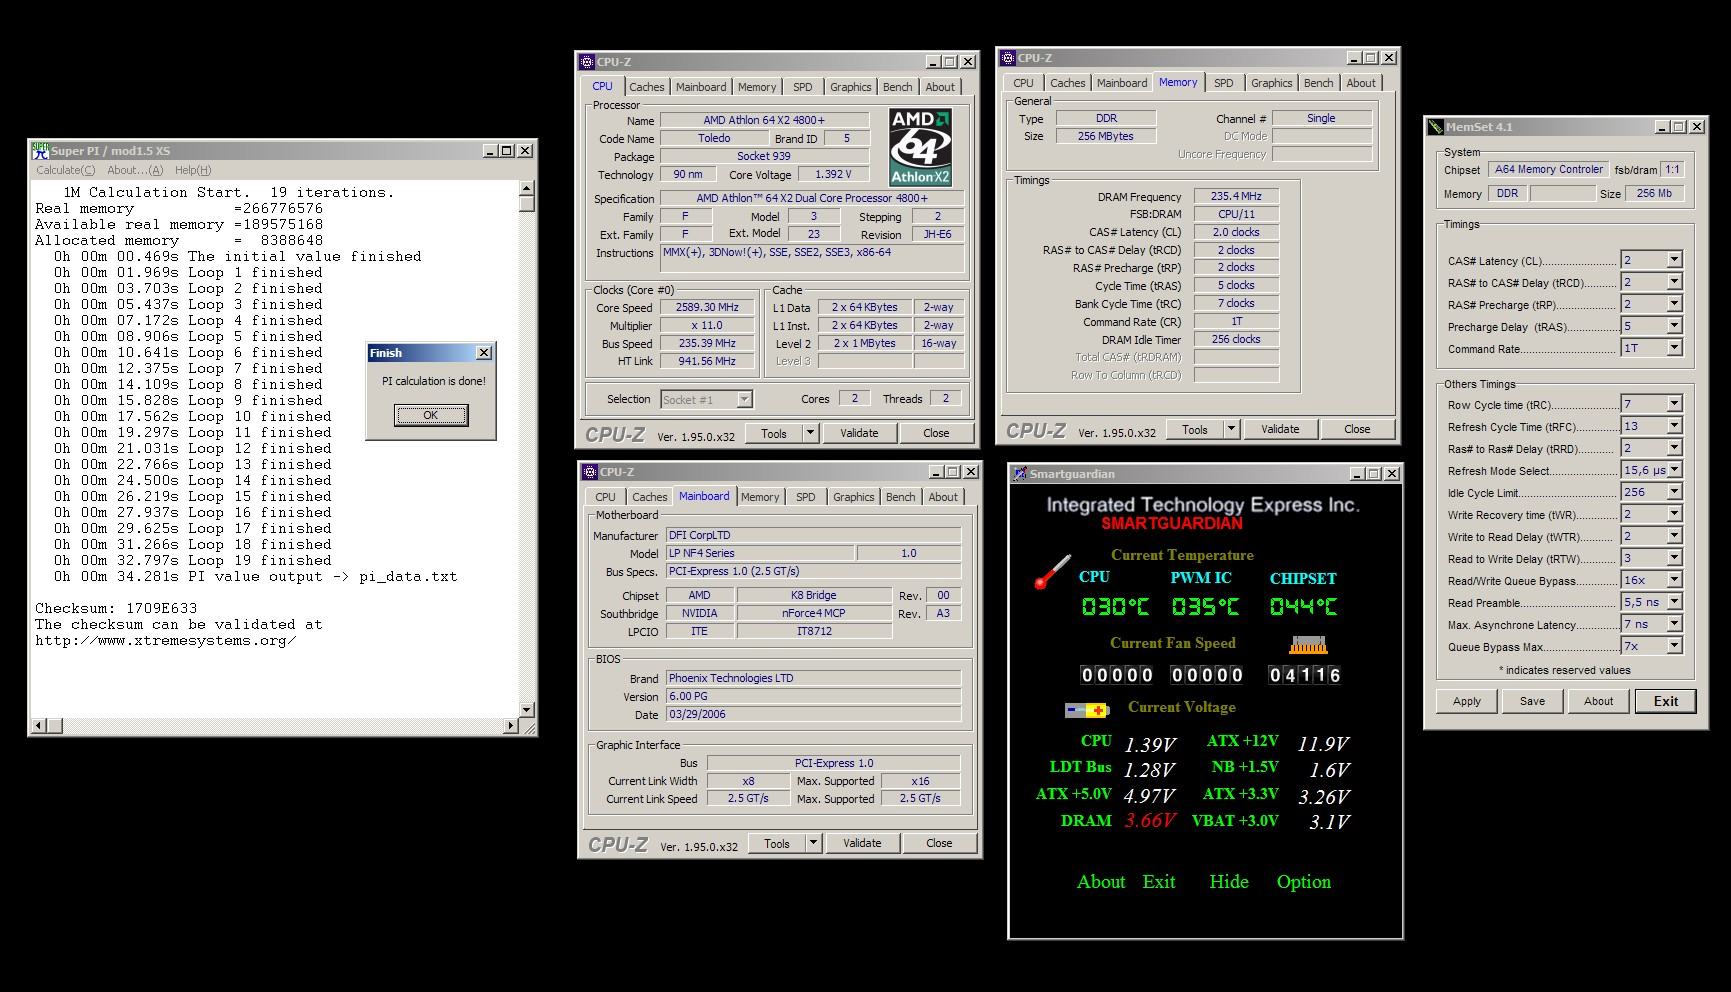Open the CAS# Latency (CL) dropdown in MemSet

pos(1673,260)
